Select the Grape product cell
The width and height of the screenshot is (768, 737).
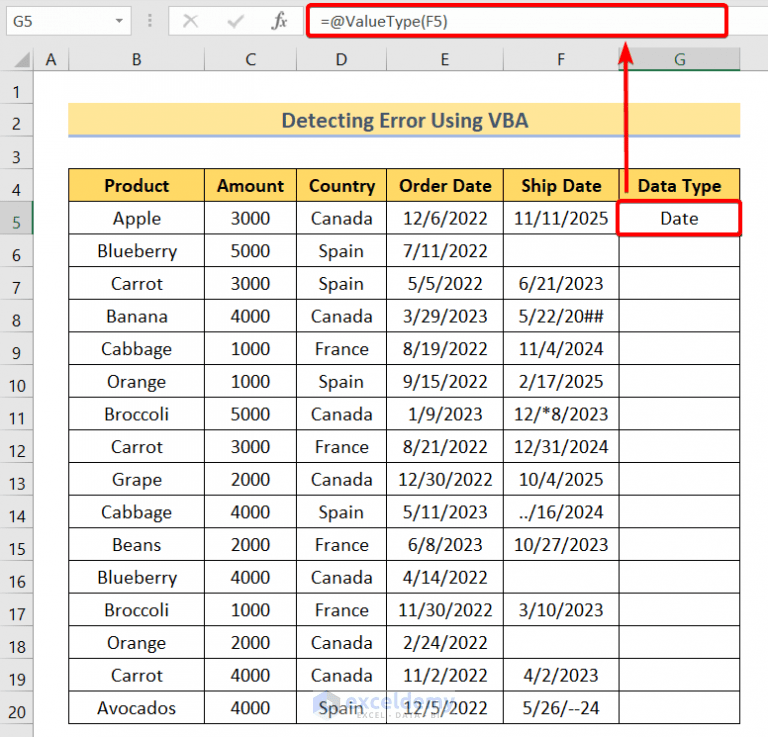tap(137, 479)
